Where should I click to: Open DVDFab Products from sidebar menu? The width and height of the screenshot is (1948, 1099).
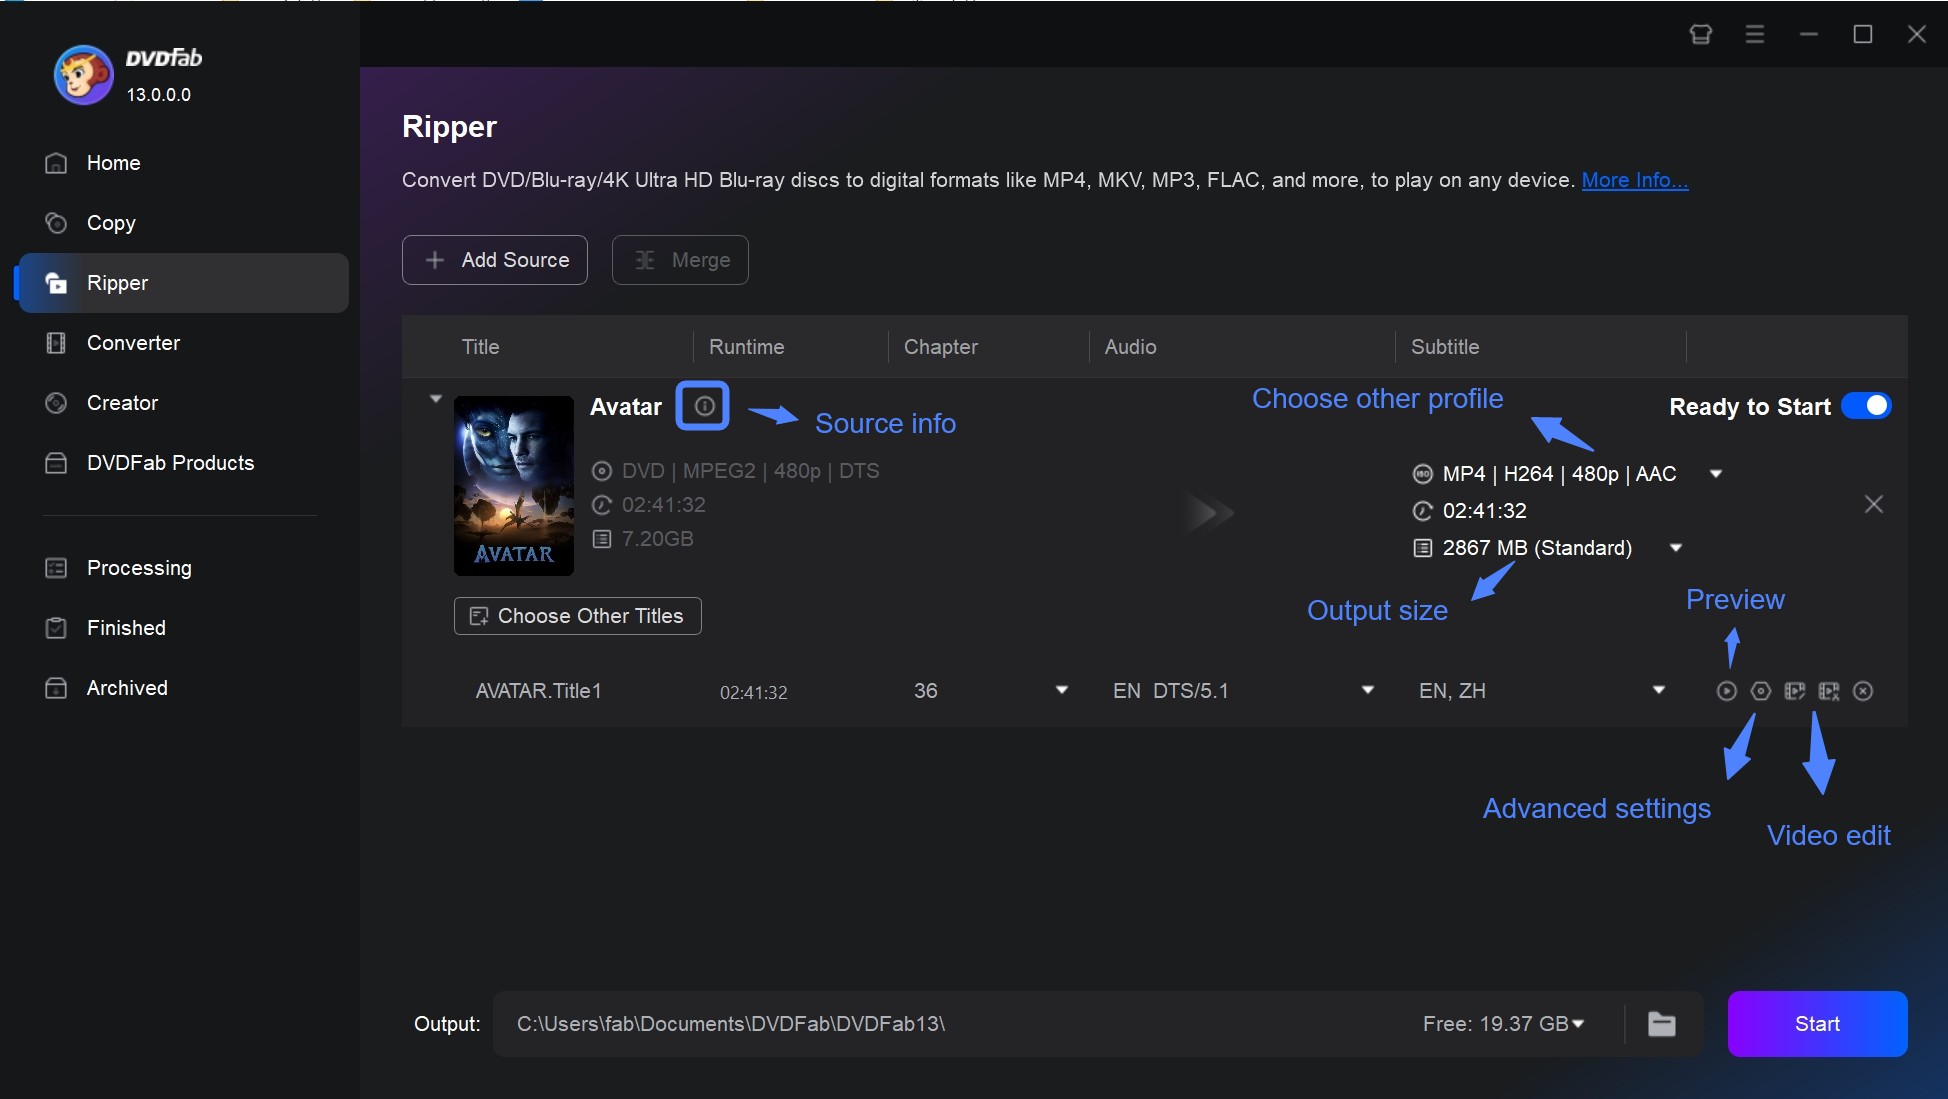[170, 462]
